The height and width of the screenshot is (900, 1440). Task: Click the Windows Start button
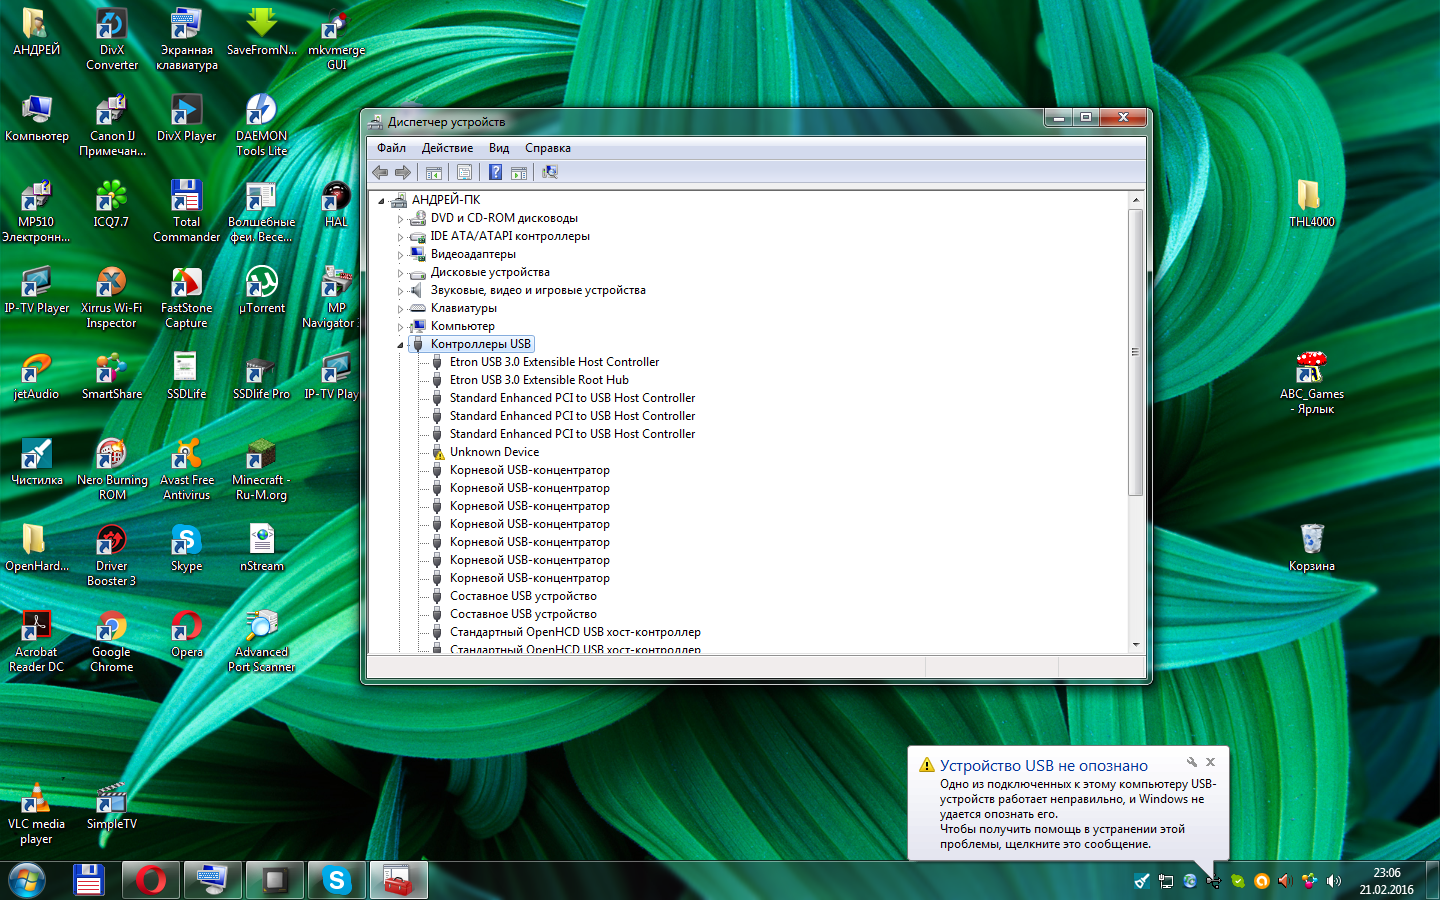pyautogui.click(x=27, y=880)
